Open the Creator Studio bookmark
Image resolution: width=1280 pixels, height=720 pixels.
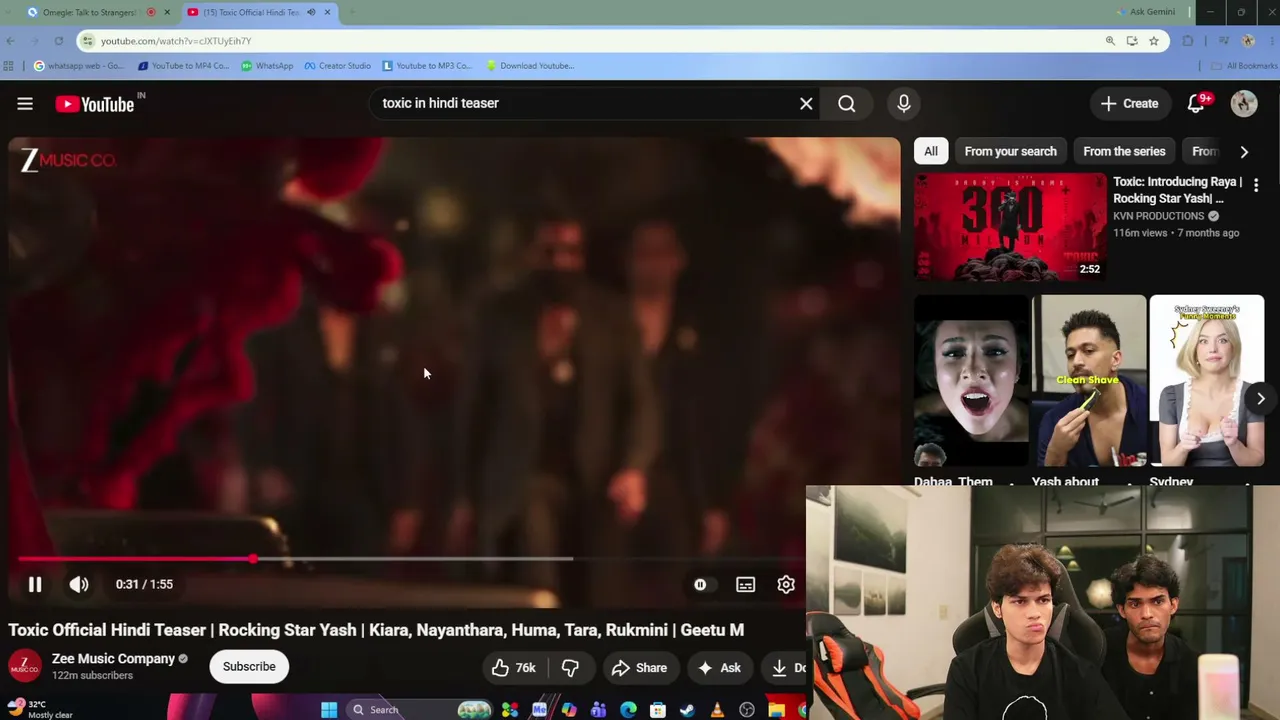[338, 66]
